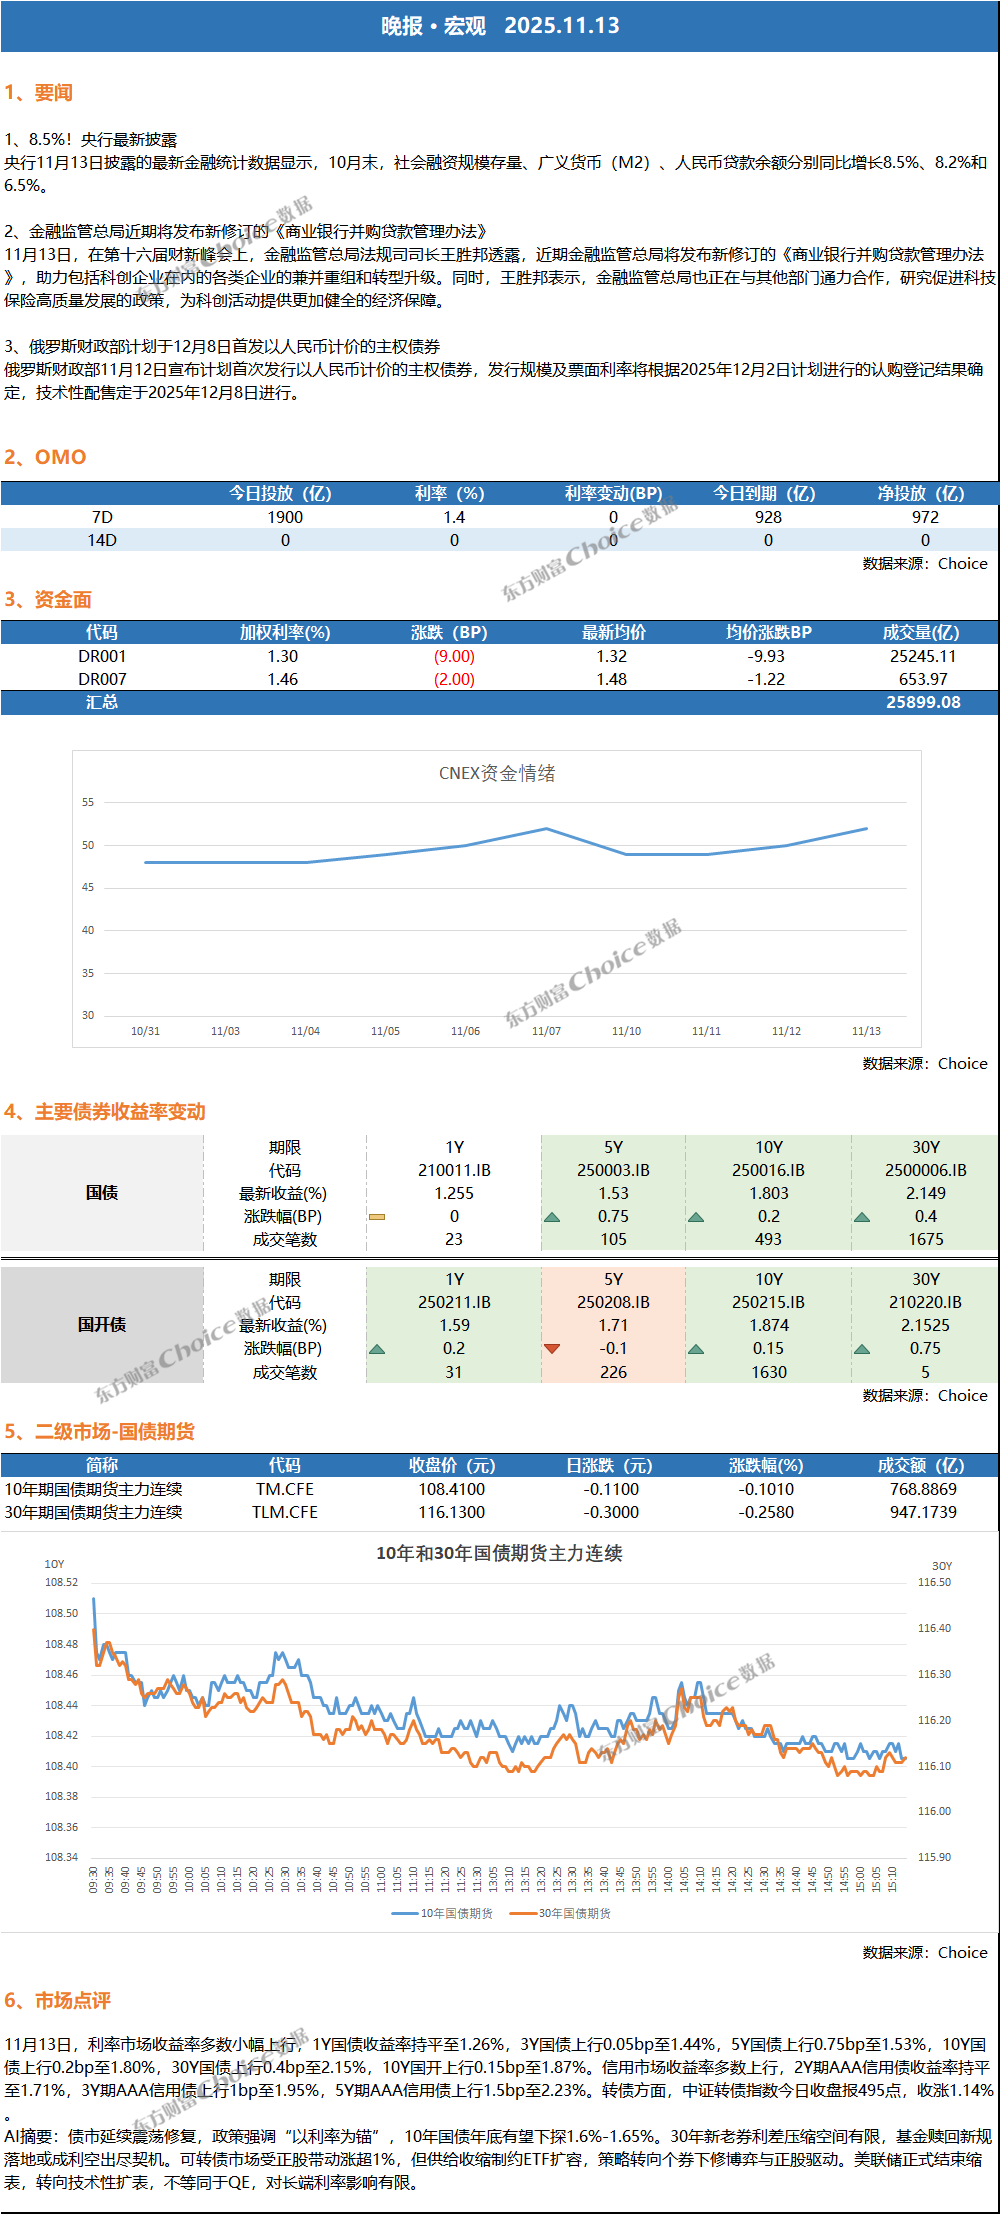Click the 国债 30Y yield 2.149
The image size is (1000, 2214).
click(925, 1193)
